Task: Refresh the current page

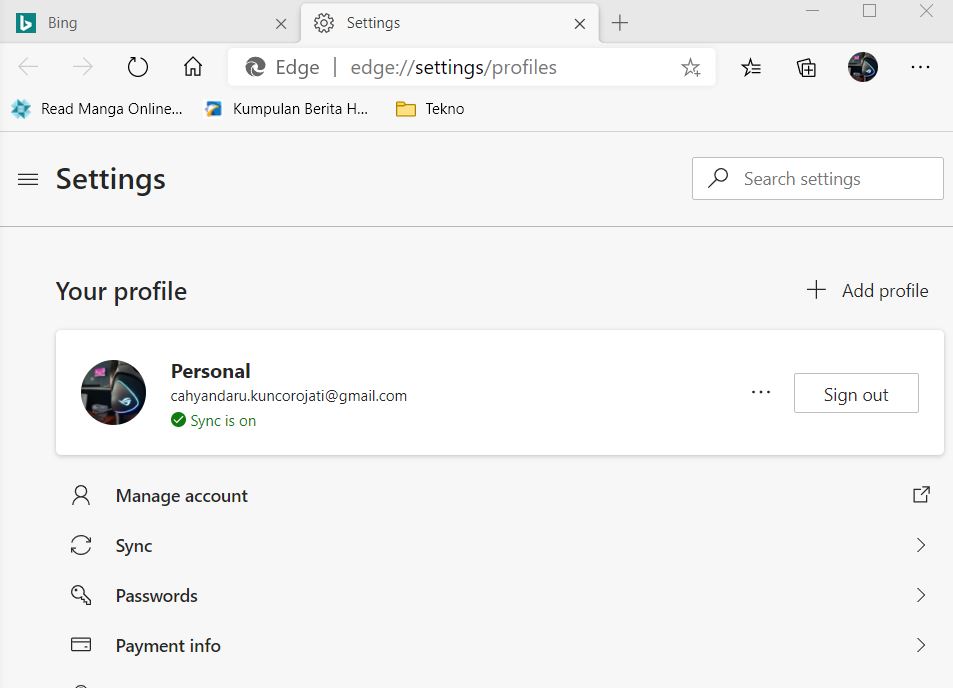Action: click(137, 67)
